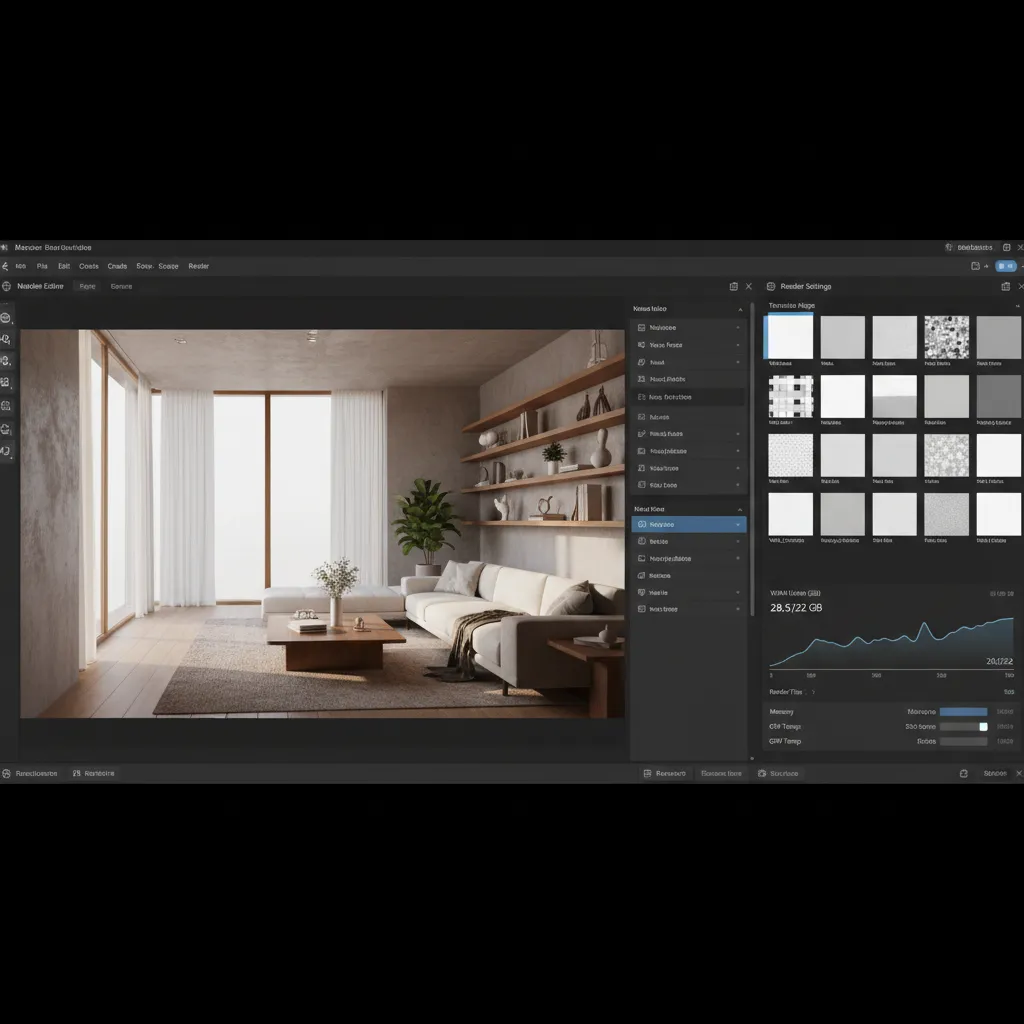1024x1024 pixels.
Task: Click the center button in the bottom bar
Action: pyautogui.click(x=721, y=773)
